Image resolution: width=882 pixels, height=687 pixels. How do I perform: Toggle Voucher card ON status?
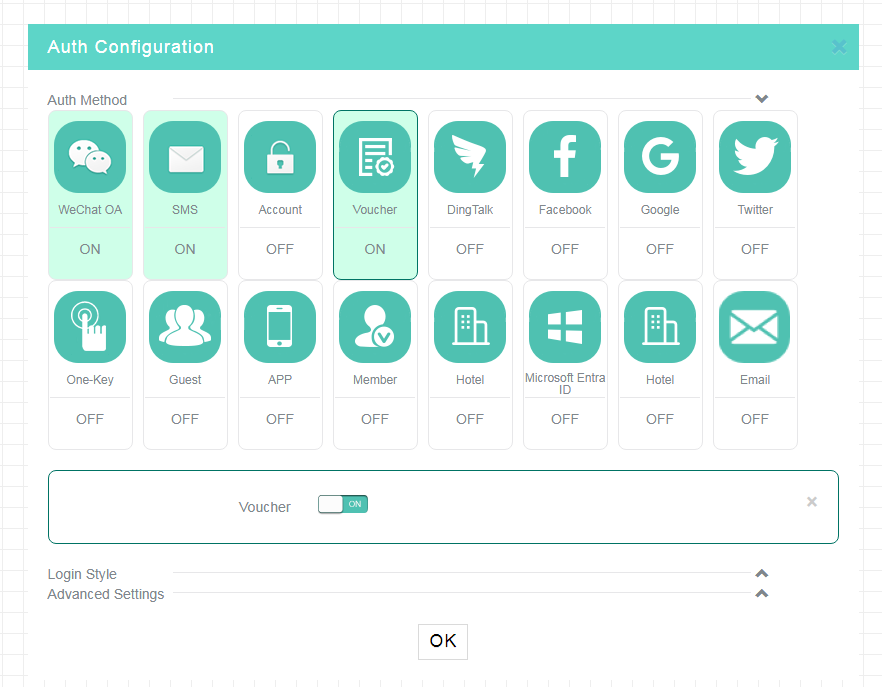click(375, 249)
